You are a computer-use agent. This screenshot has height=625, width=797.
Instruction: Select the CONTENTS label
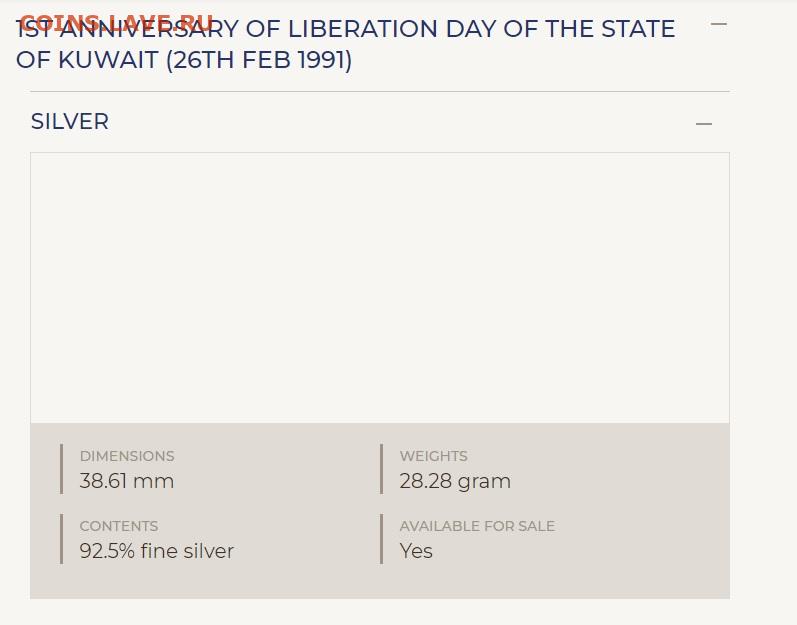click(119, 526)
